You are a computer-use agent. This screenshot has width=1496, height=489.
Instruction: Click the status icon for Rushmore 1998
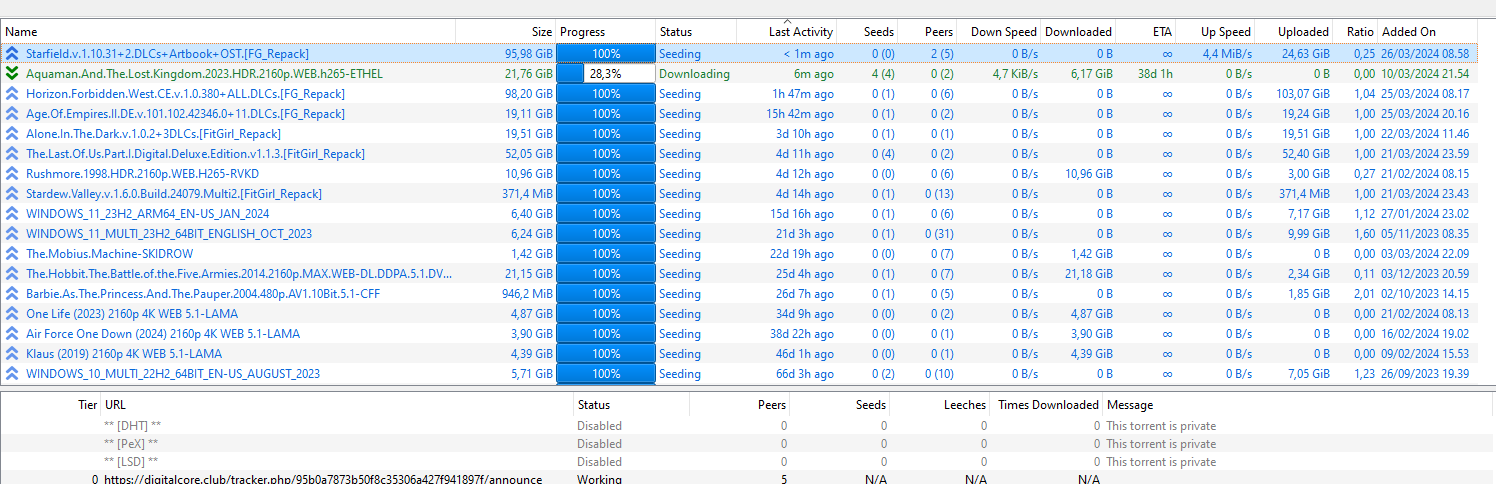[12, 174]
